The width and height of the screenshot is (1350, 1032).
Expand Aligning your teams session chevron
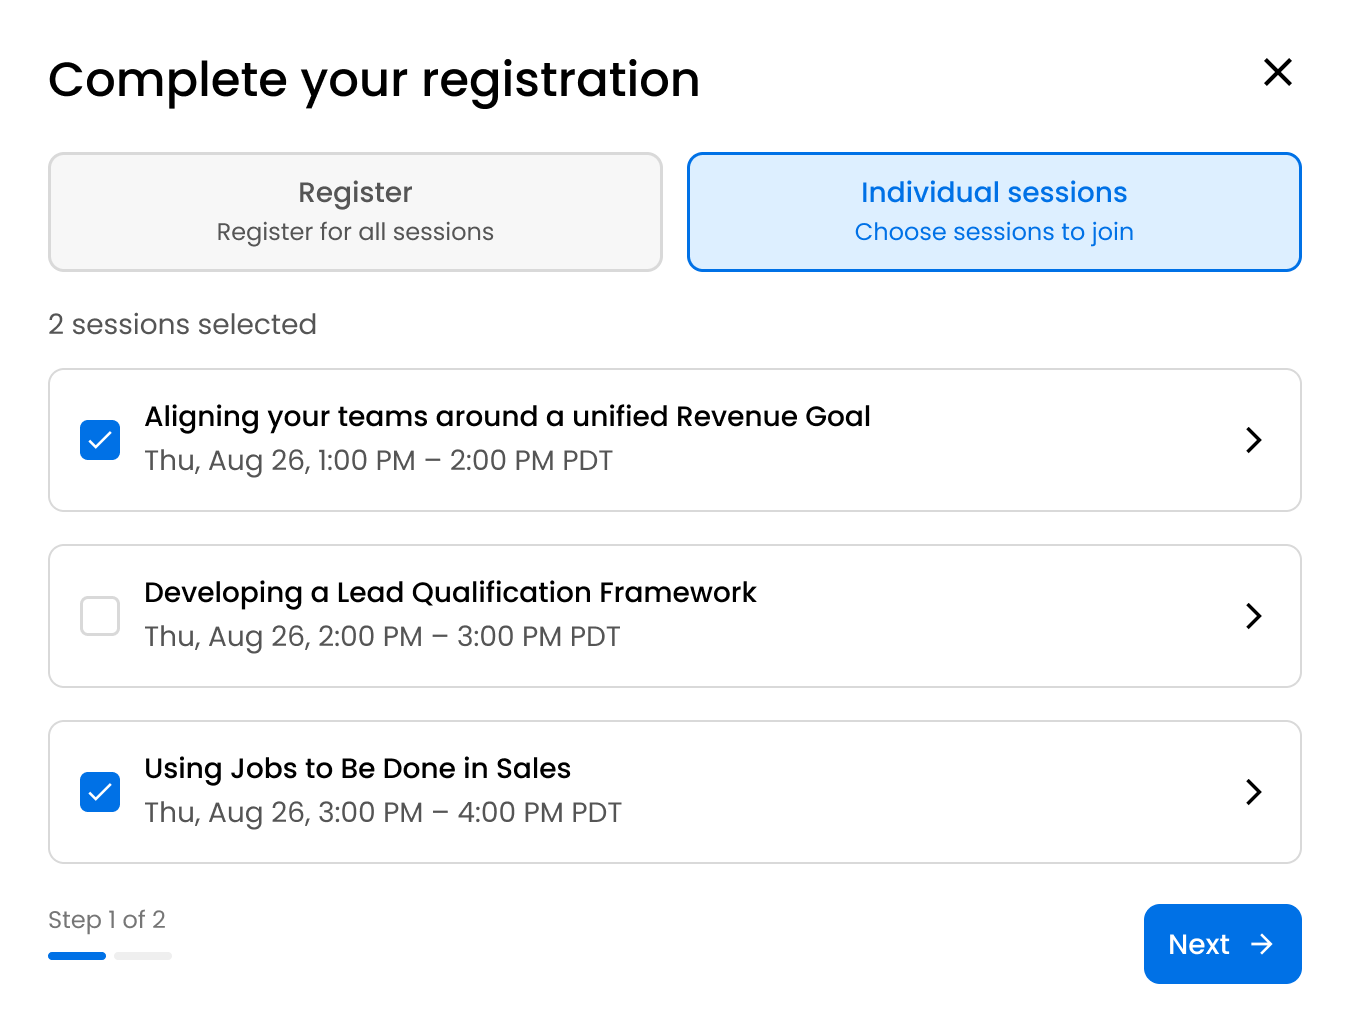tap(1253, 440)
